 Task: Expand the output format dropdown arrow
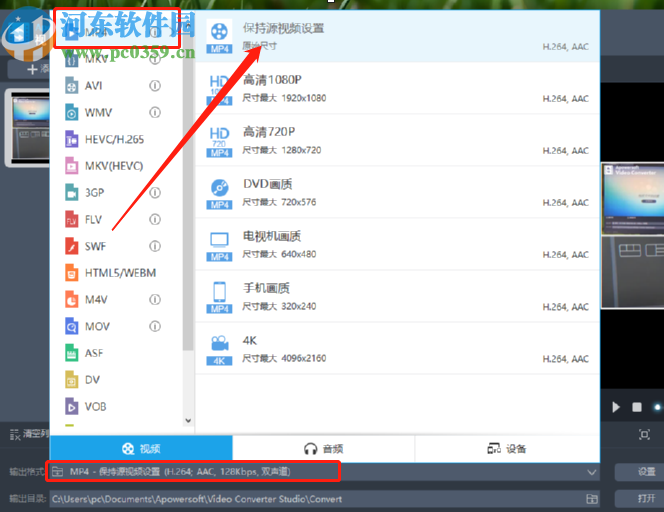click(592, 472)
